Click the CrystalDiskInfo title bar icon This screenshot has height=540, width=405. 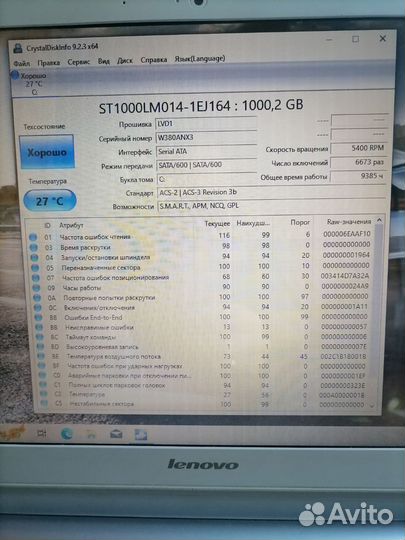tap(18, 49)
